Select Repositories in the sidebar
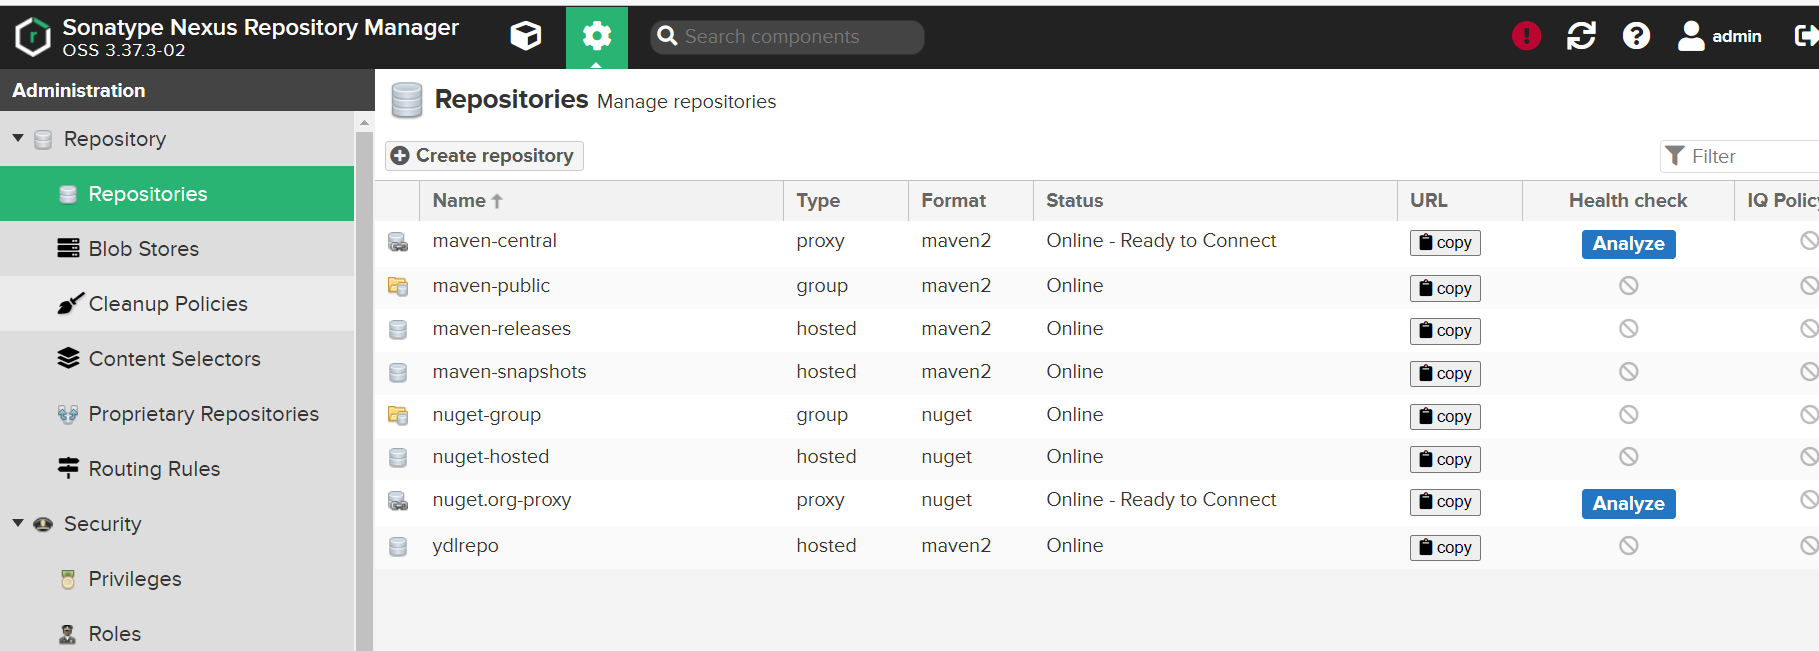 point(177,194)
